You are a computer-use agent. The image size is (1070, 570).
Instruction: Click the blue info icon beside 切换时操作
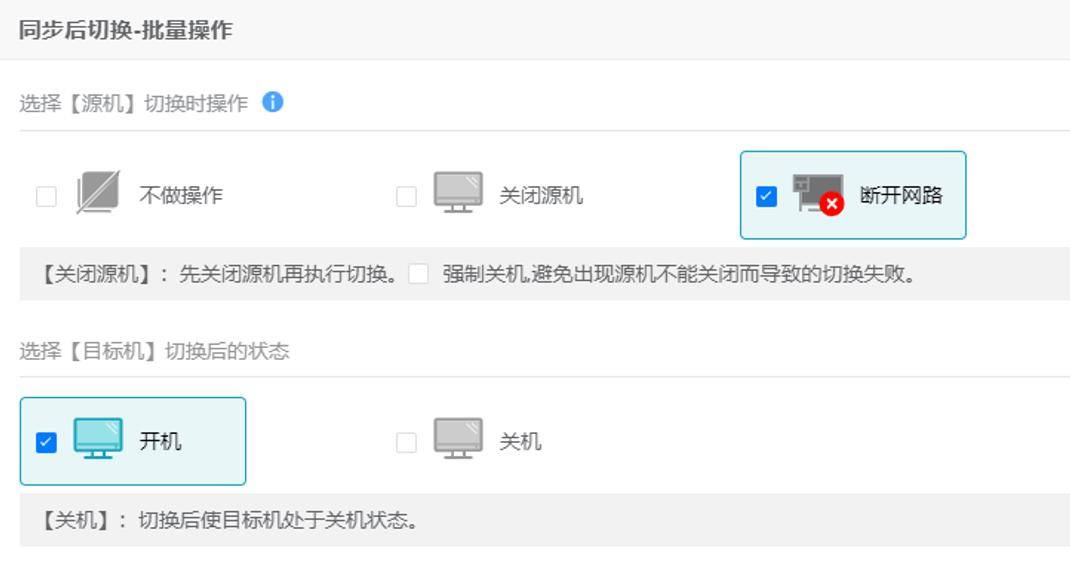pos(273,102)
